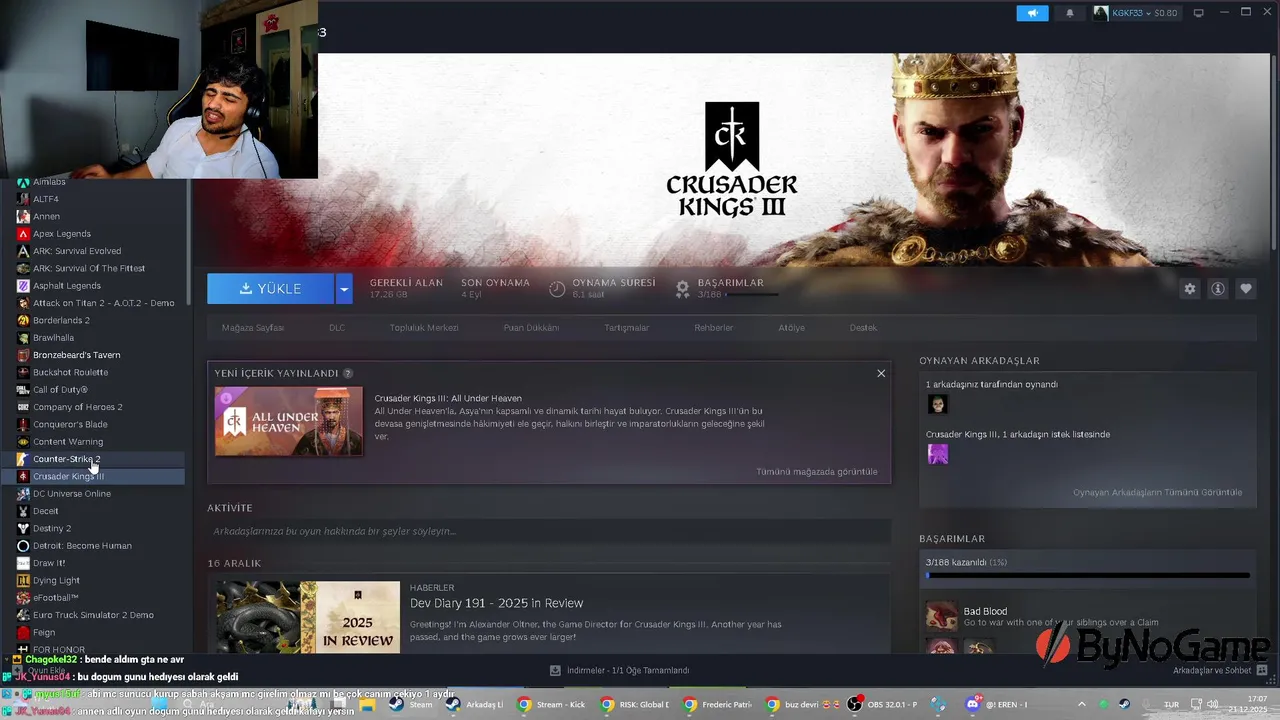Screen dimensions: 1280x720
Task: Click the achievements progress bar
Action: [x=1088, y=576]
